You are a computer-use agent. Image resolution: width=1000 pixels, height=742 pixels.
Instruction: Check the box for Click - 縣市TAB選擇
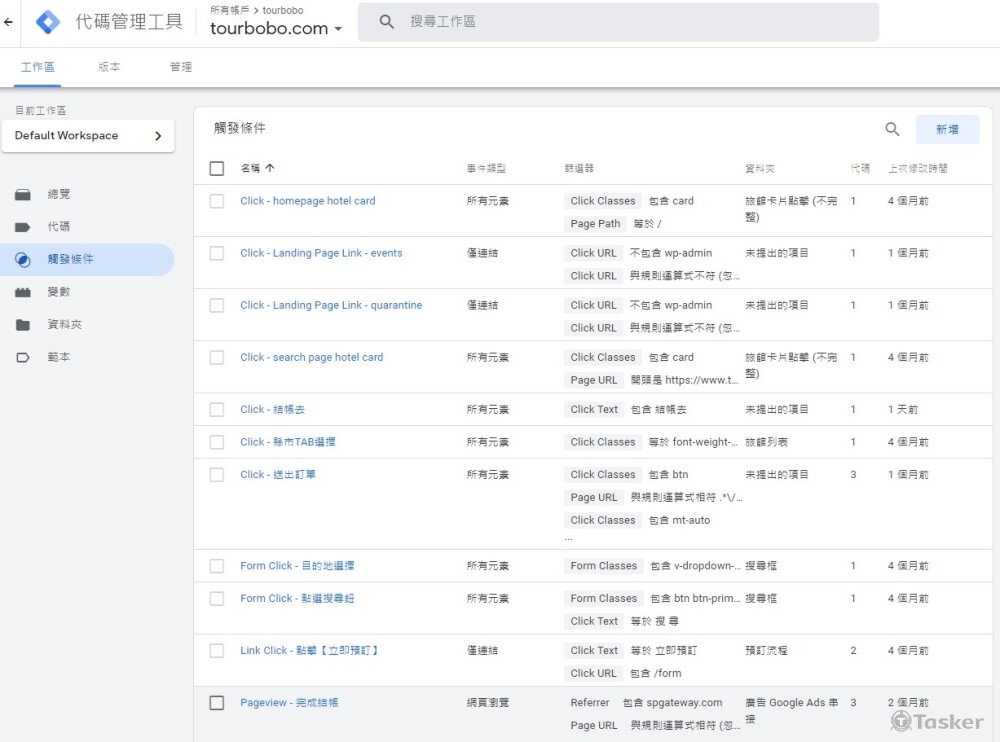[x=217, y=442]
